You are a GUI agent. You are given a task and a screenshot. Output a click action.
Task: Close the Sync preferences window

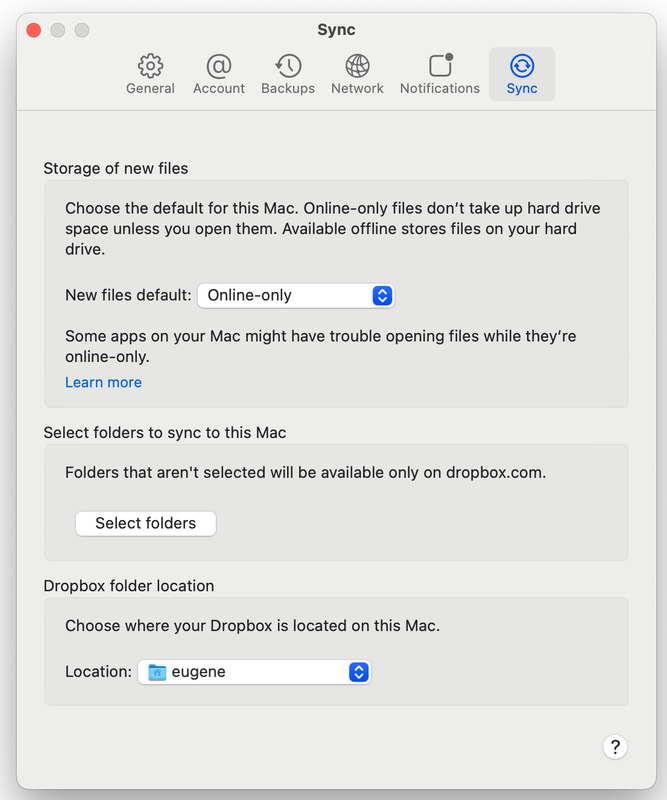[33, 30]
